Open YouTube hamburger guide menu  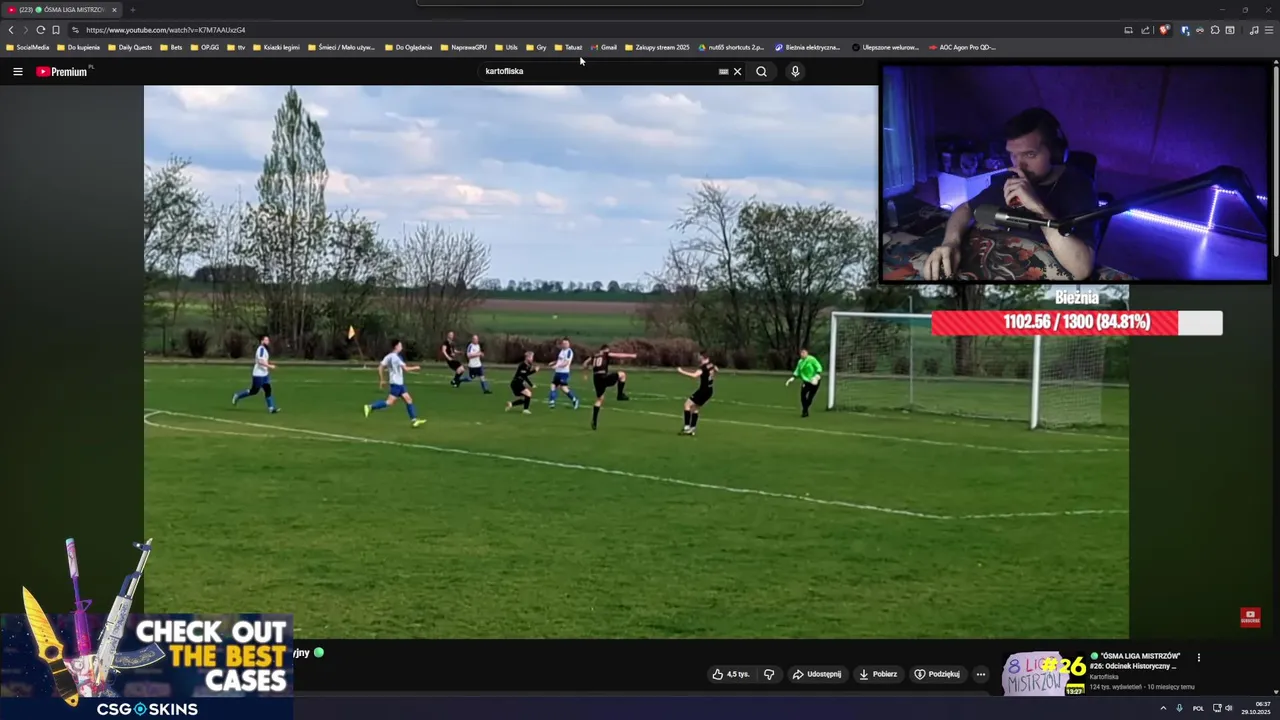click(x=17, y=71)
